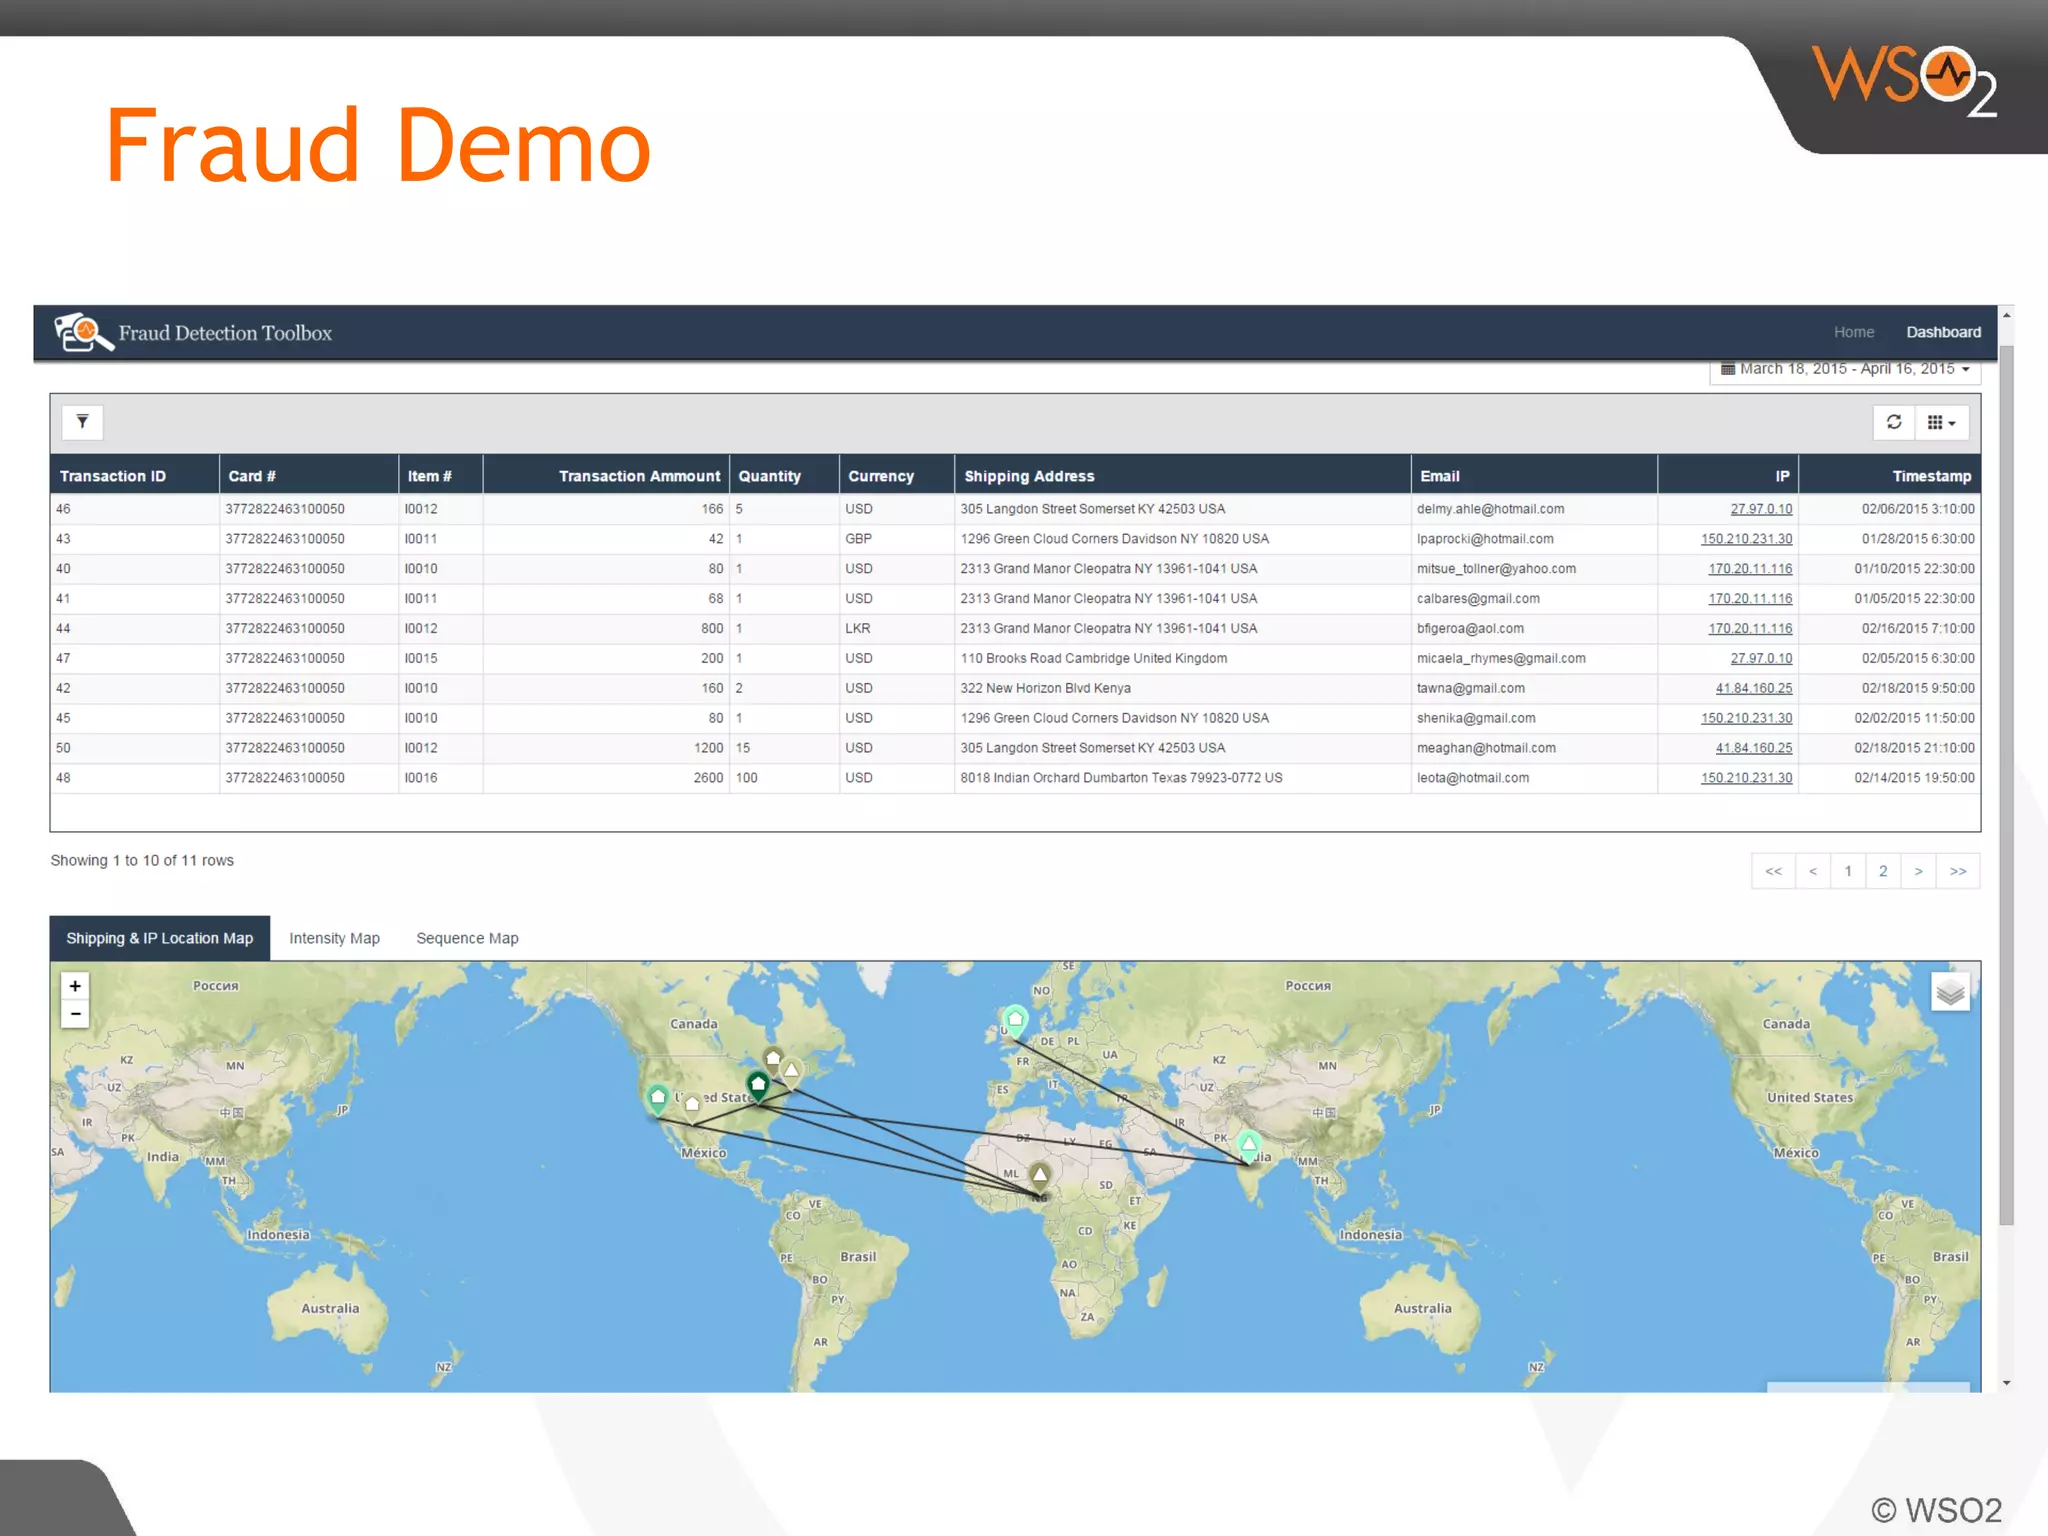Click the scrollbar down arrow
The image size is (2048, 1536).
coord(2005,1383)
